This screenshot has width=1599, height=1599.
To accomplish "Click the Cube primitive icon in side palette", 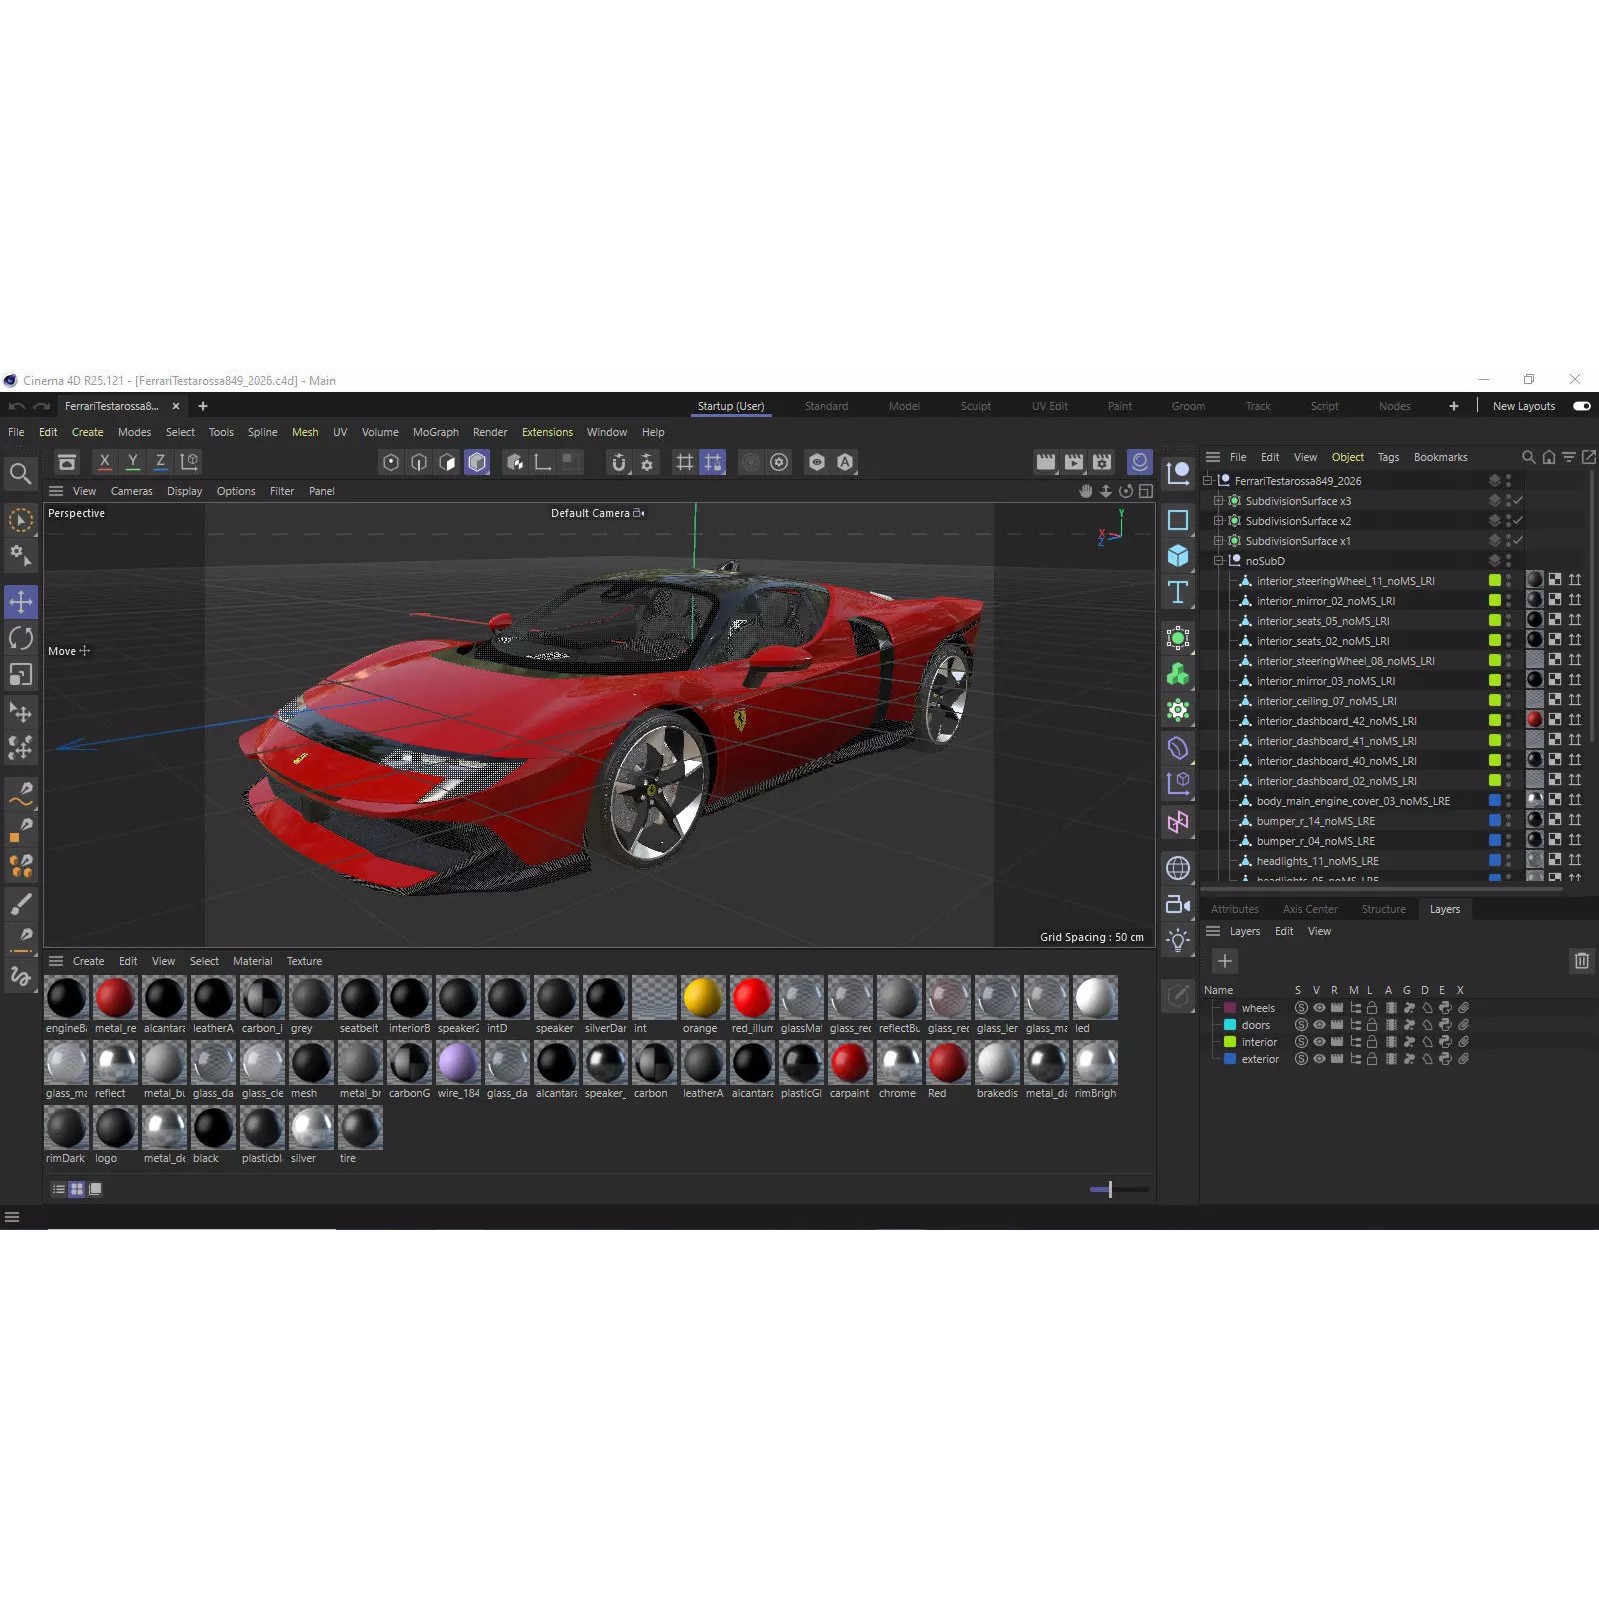I will 1178,556.
